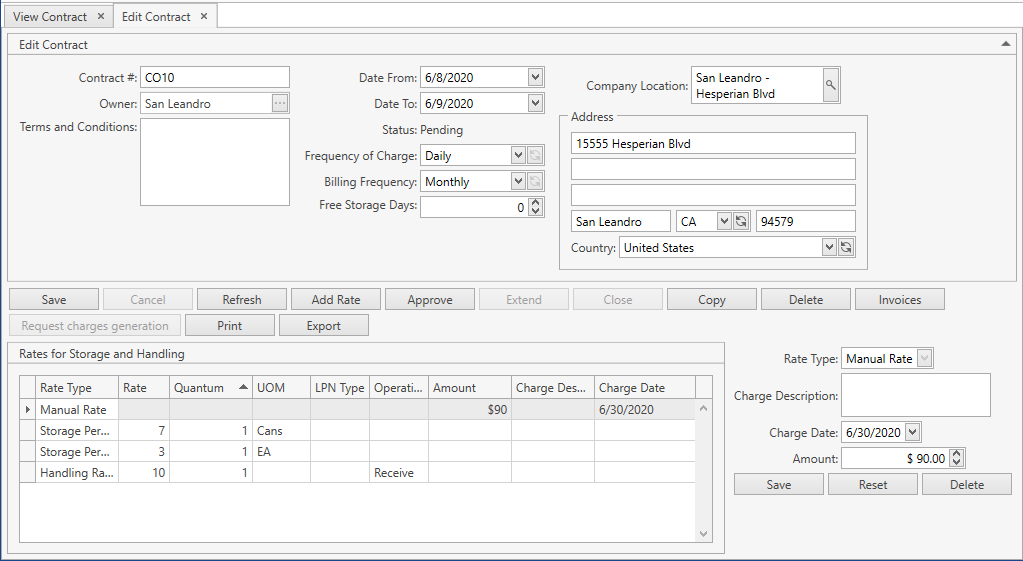1023x561 pixels.
Task: Click the refresh icon beside Country field
Action: pyautogui.click(x=846, y=247)
